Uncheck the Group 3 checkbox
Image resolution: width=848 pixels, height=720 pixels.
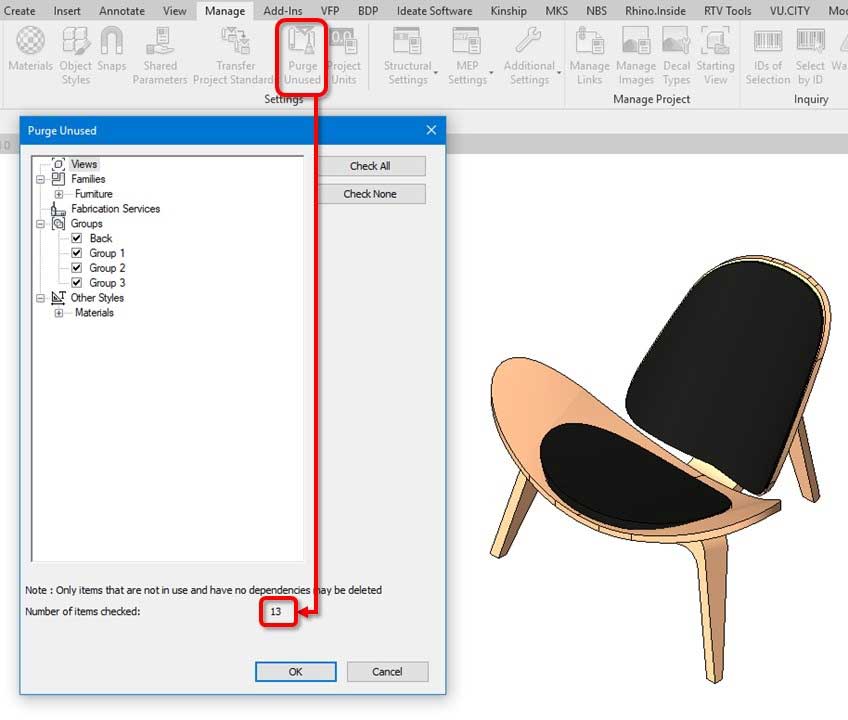(77, 282)
